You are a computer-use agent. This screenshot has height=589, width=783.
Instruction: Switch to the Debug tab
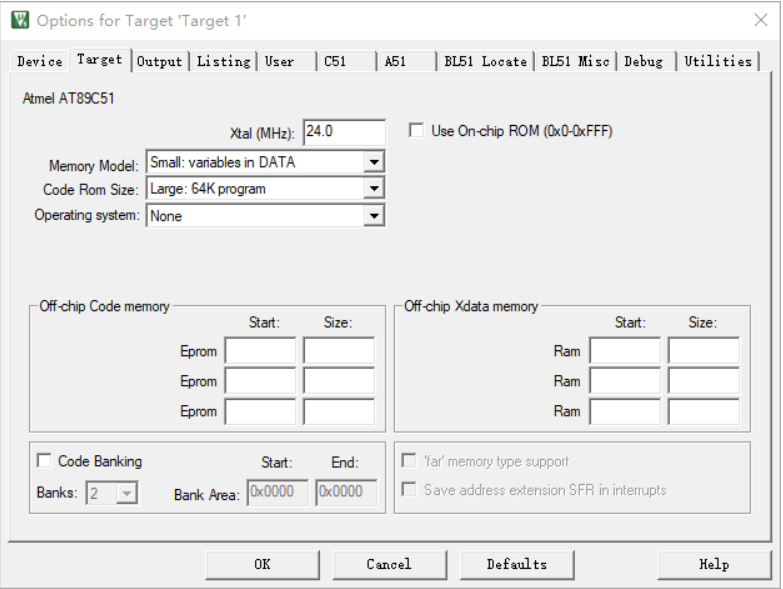coord(646,61)
